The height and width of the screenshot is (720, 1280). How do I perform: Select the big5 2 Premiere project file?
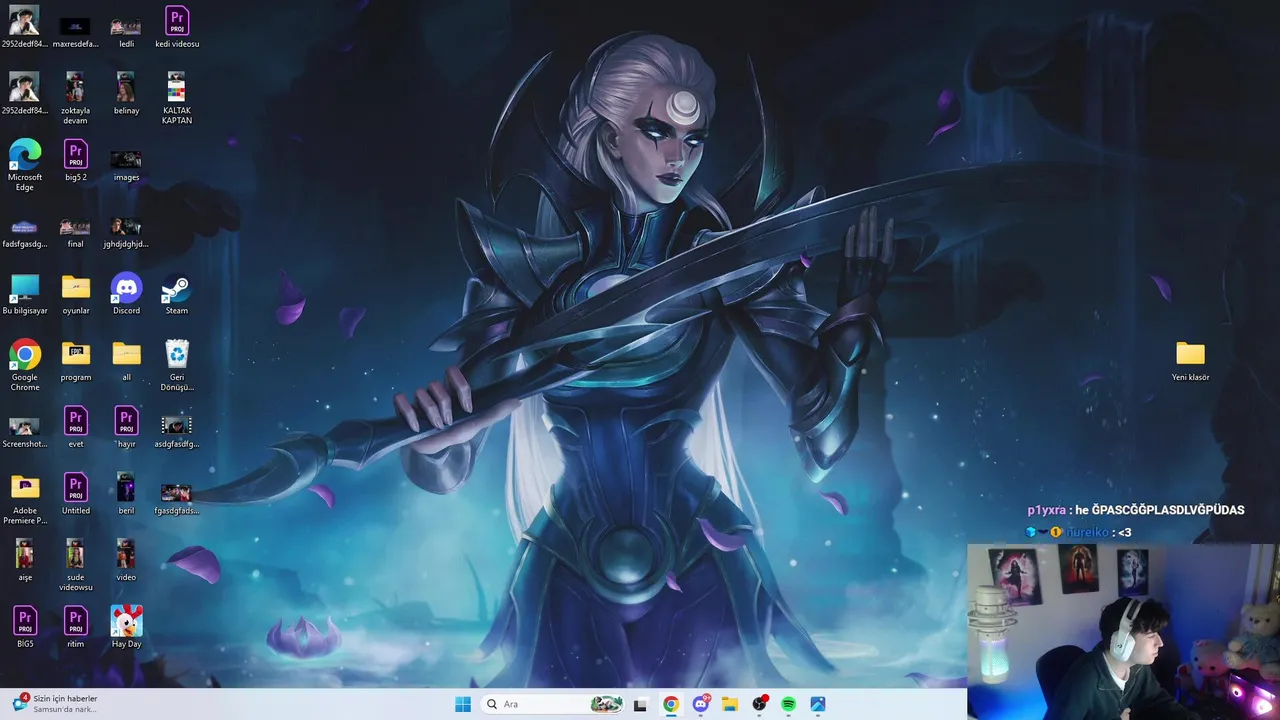75,160
